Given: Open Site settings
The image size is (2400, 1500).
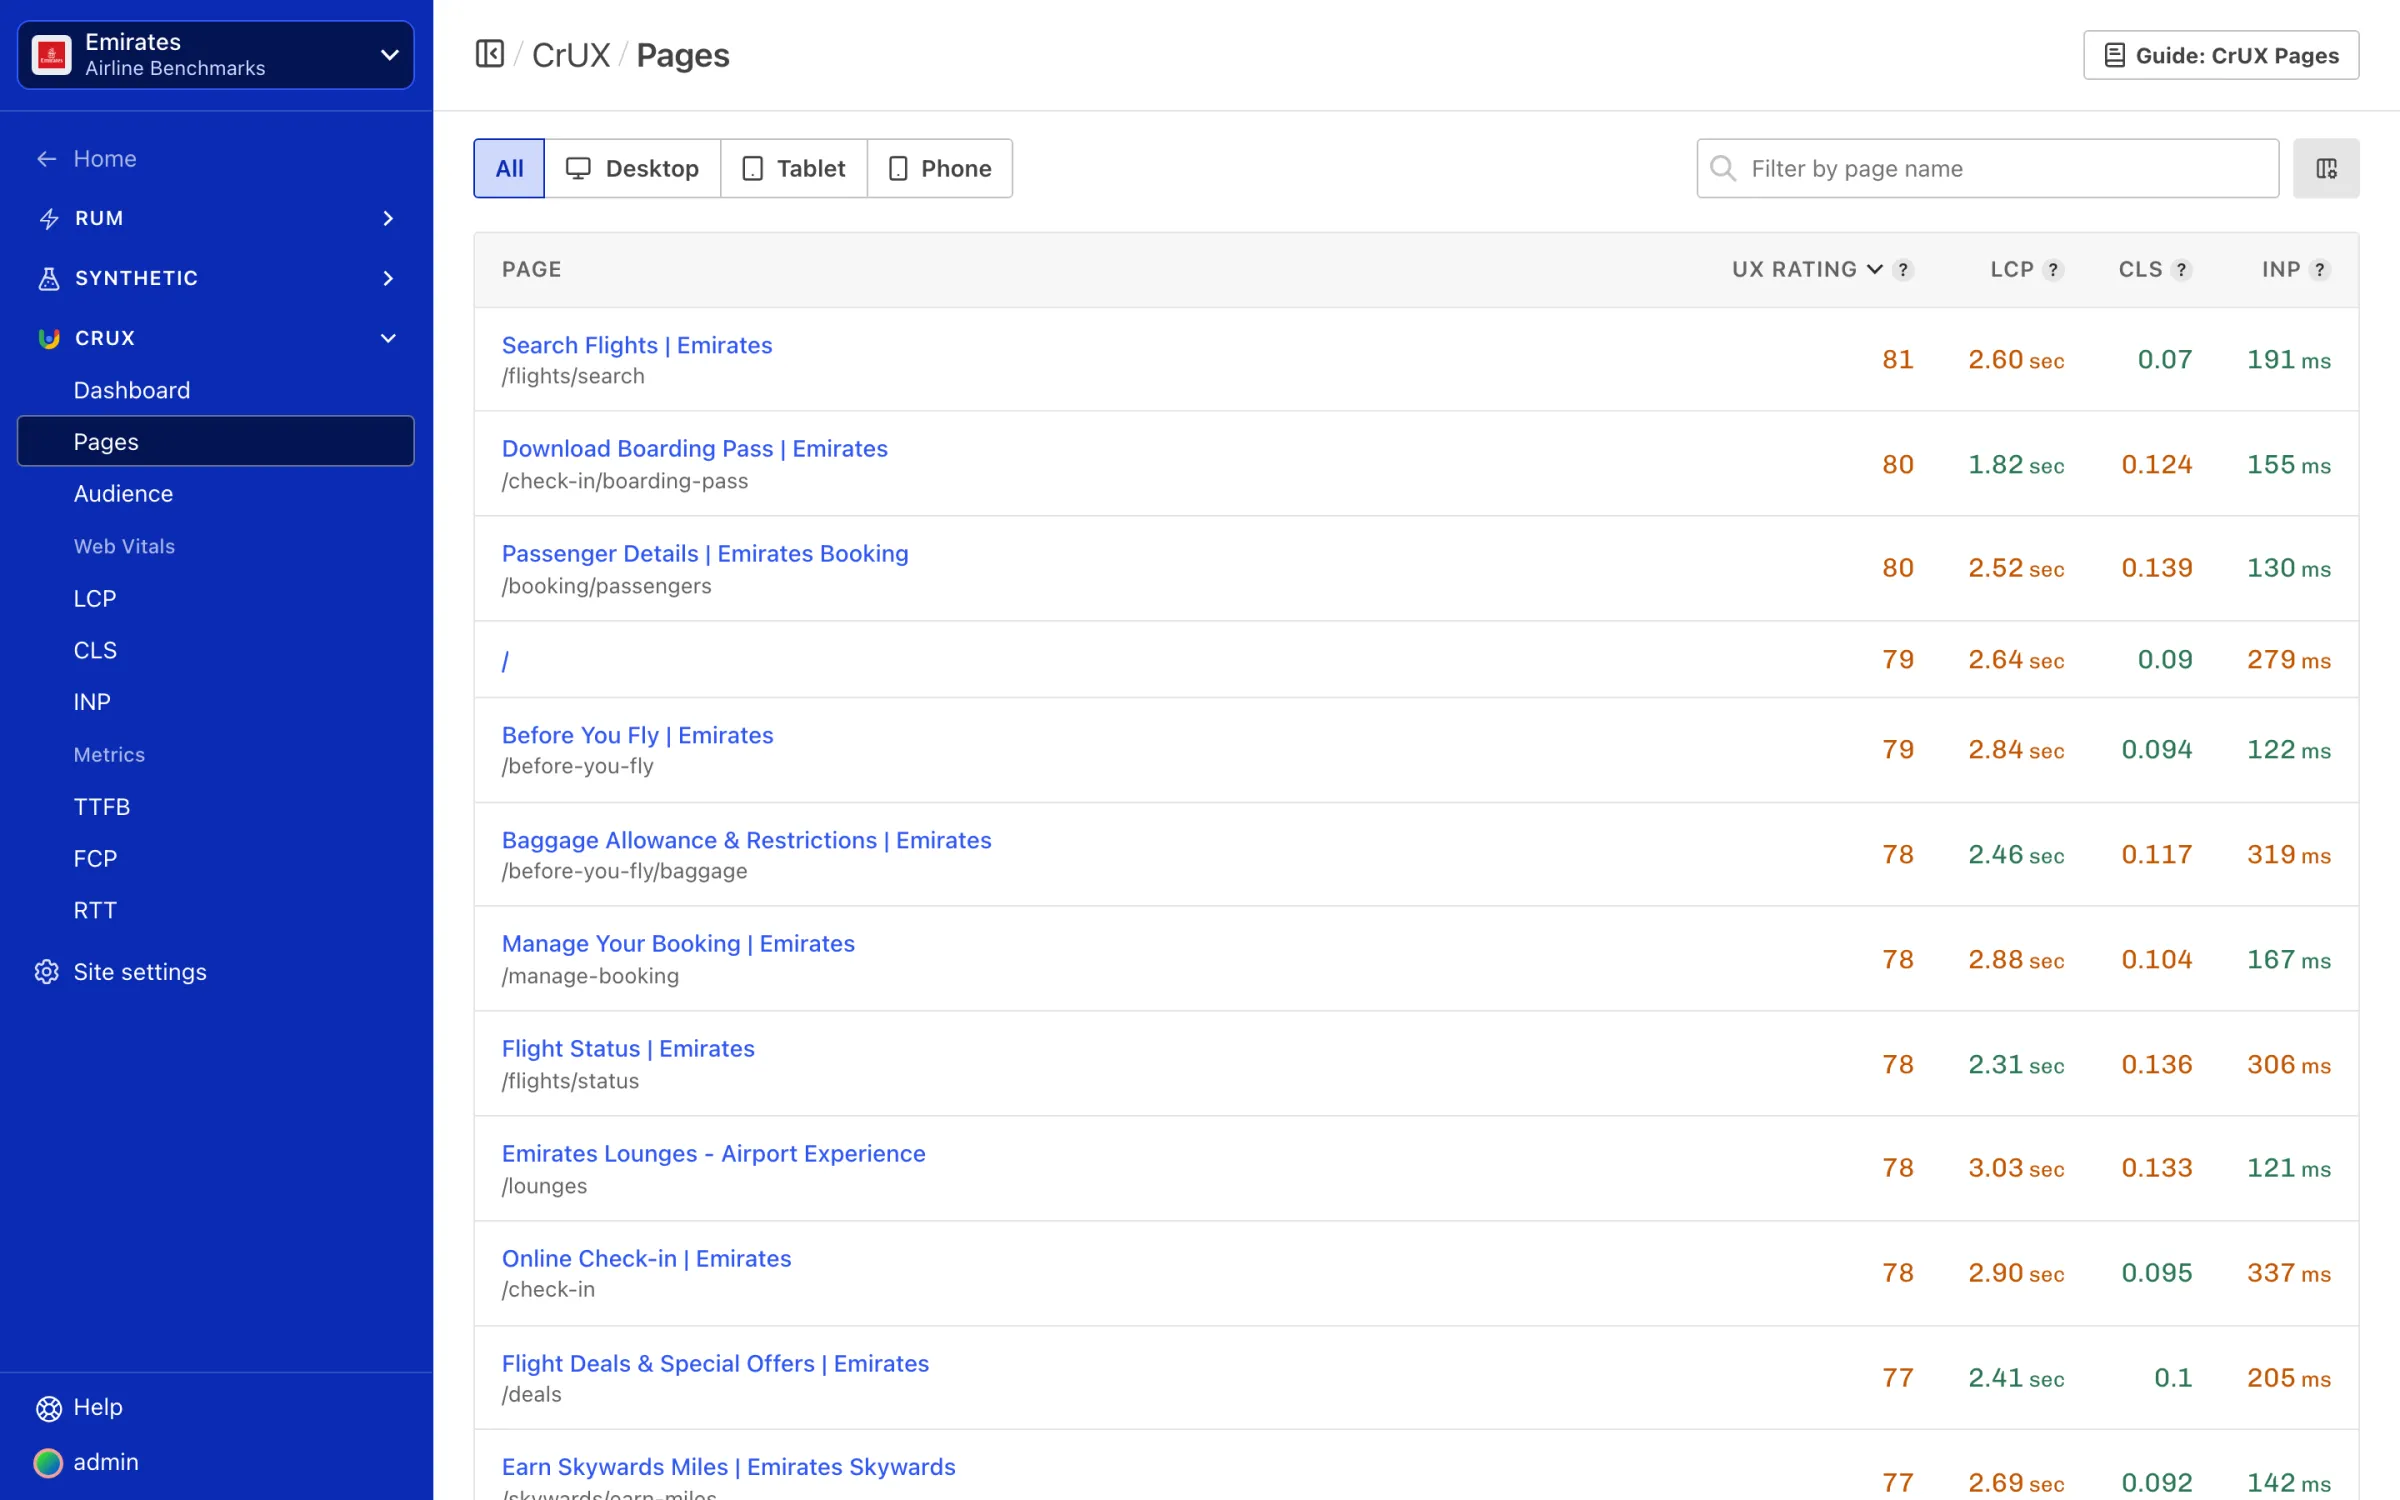Looking at the screenshot, I should pyautogui.click(x=140, y=972).
